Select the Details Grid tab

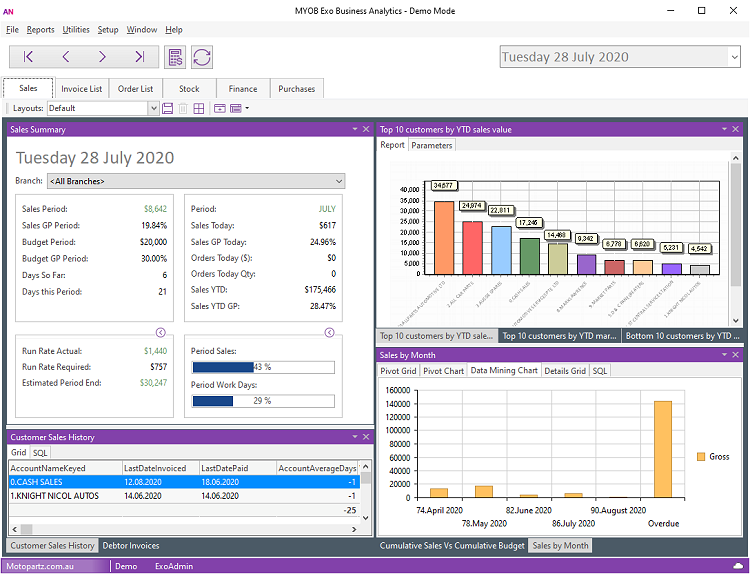[565, 371]
